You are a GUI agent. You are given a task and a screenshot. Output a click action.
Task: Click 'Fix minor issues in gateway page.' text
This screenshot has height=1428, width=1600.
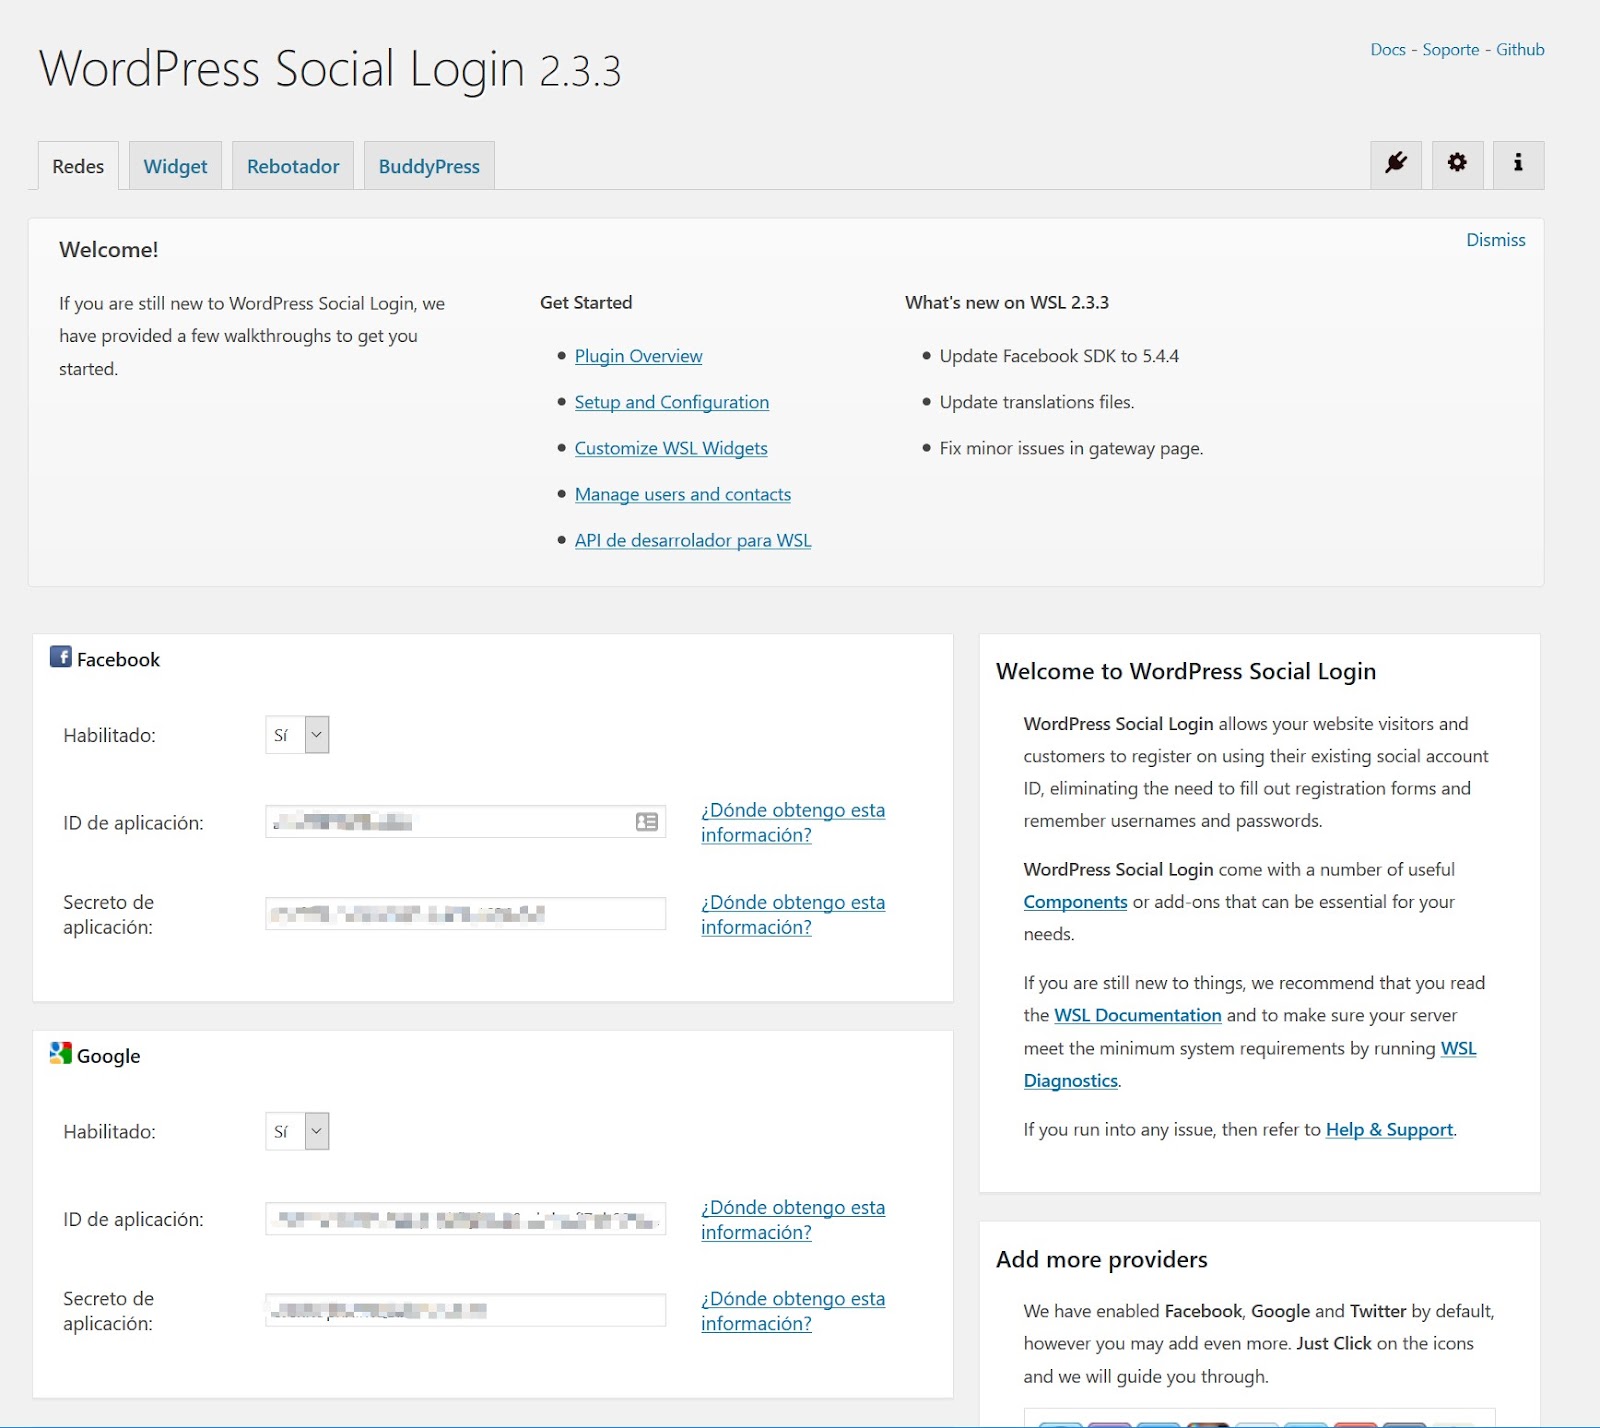[1071, 448]
